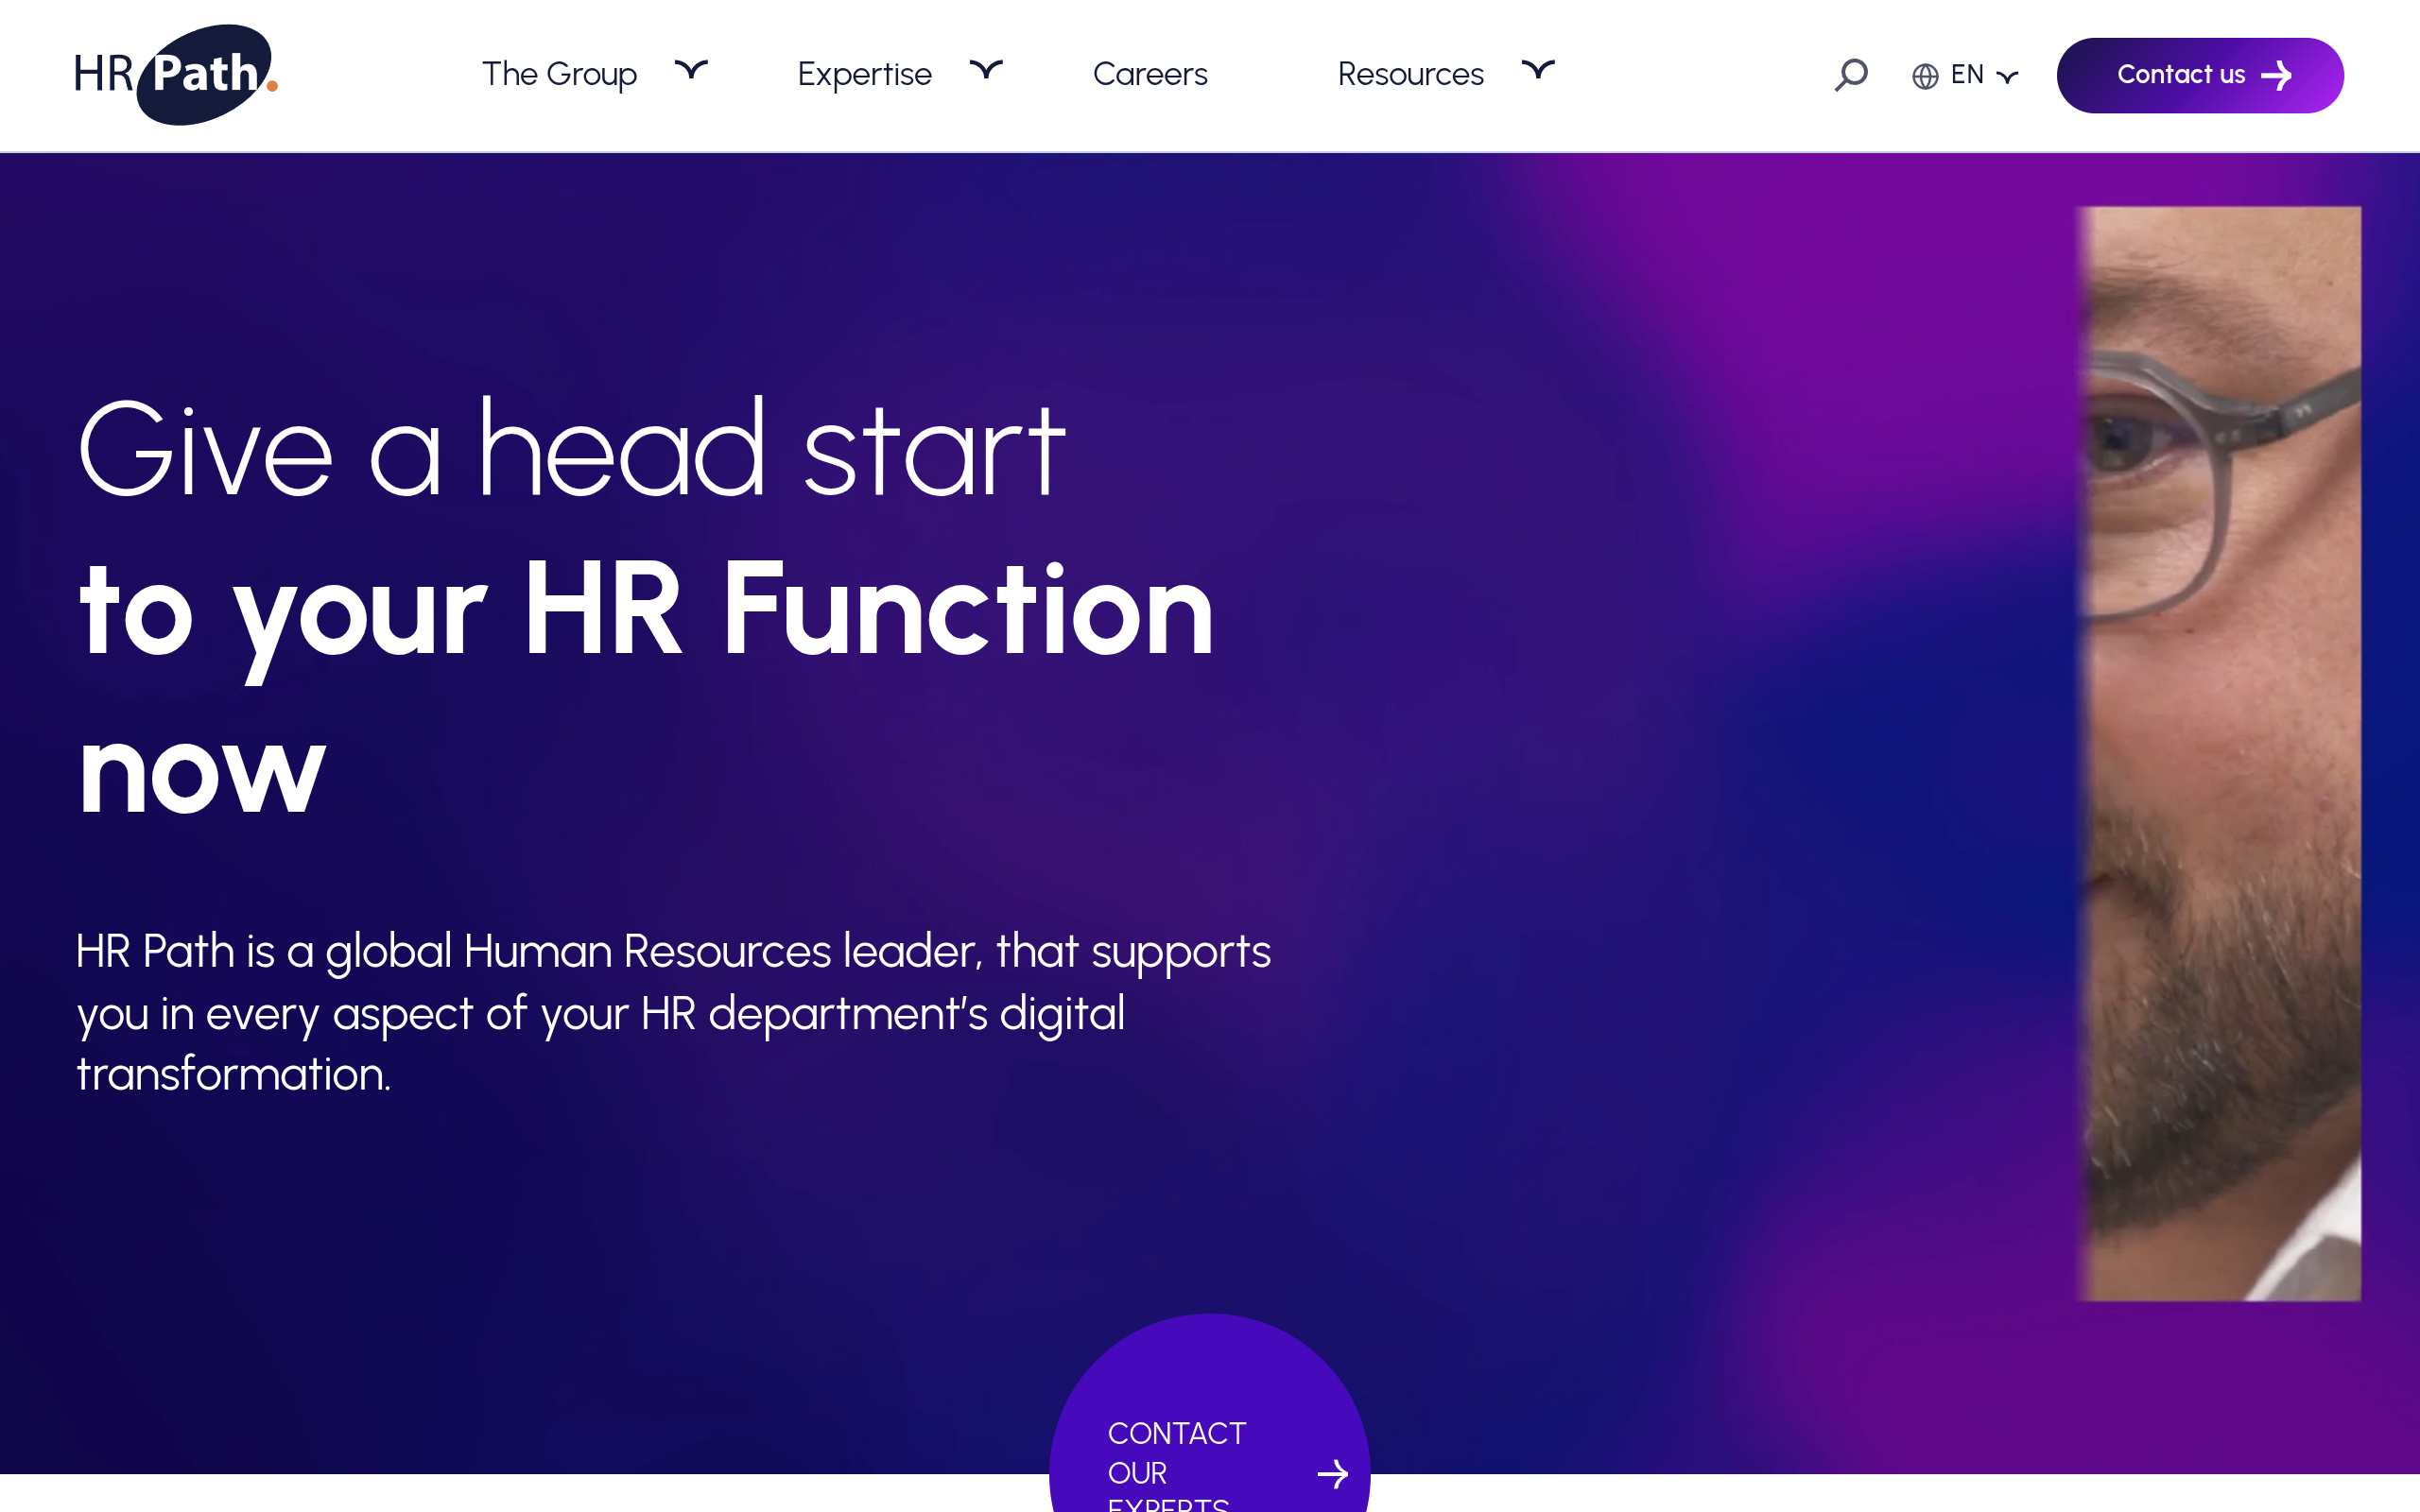This screenshot has width=2420, height=1512.
Task: Click the man's face video thumbnail
Action: 2220,753
